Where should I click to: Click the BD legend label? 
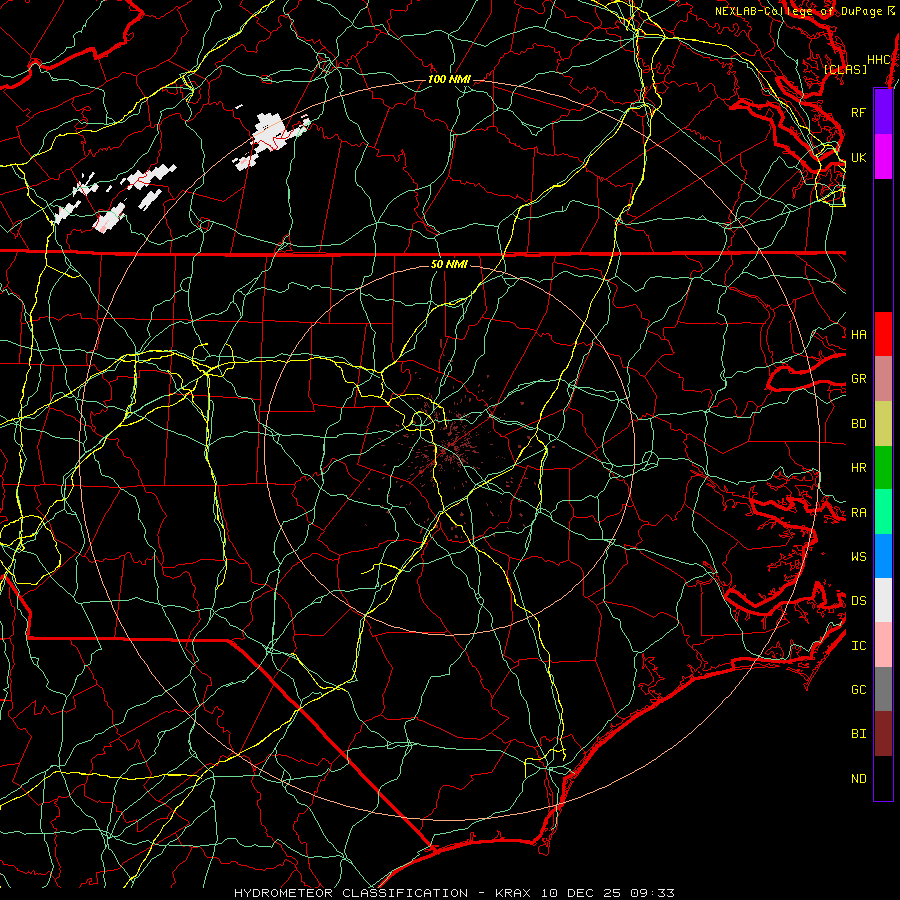pos(859,424)
